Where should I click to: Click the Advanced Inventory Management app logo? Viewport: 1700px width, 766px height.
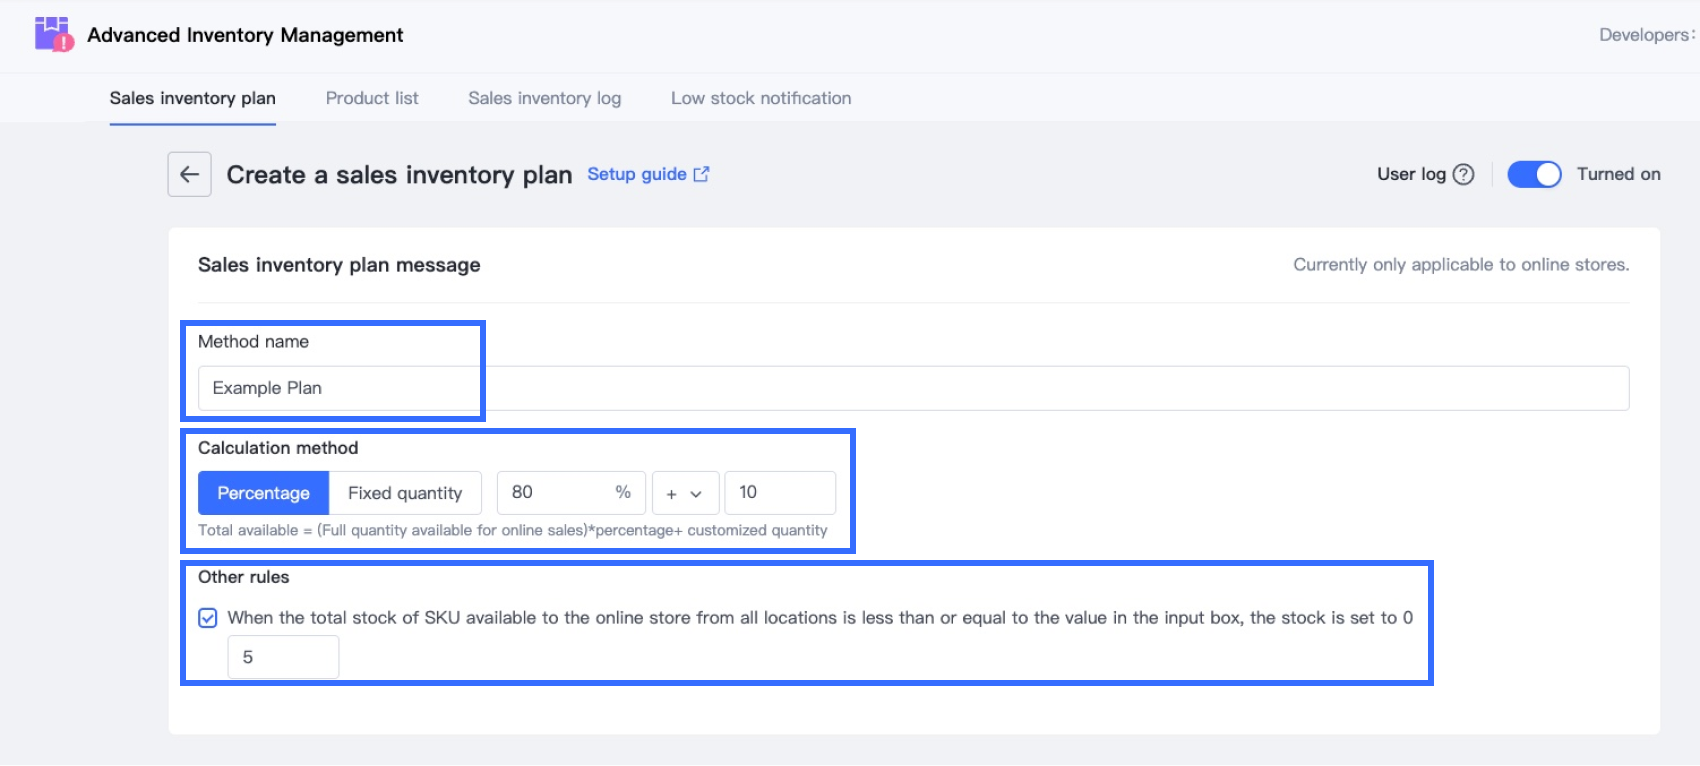coord(54,35)
